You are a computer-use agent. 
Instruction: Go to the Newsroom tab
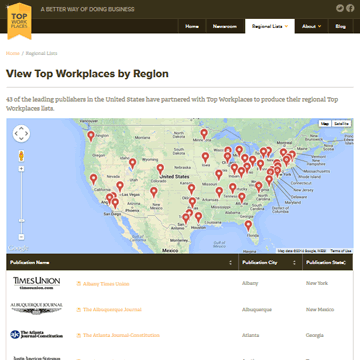[x=225, y=26]
